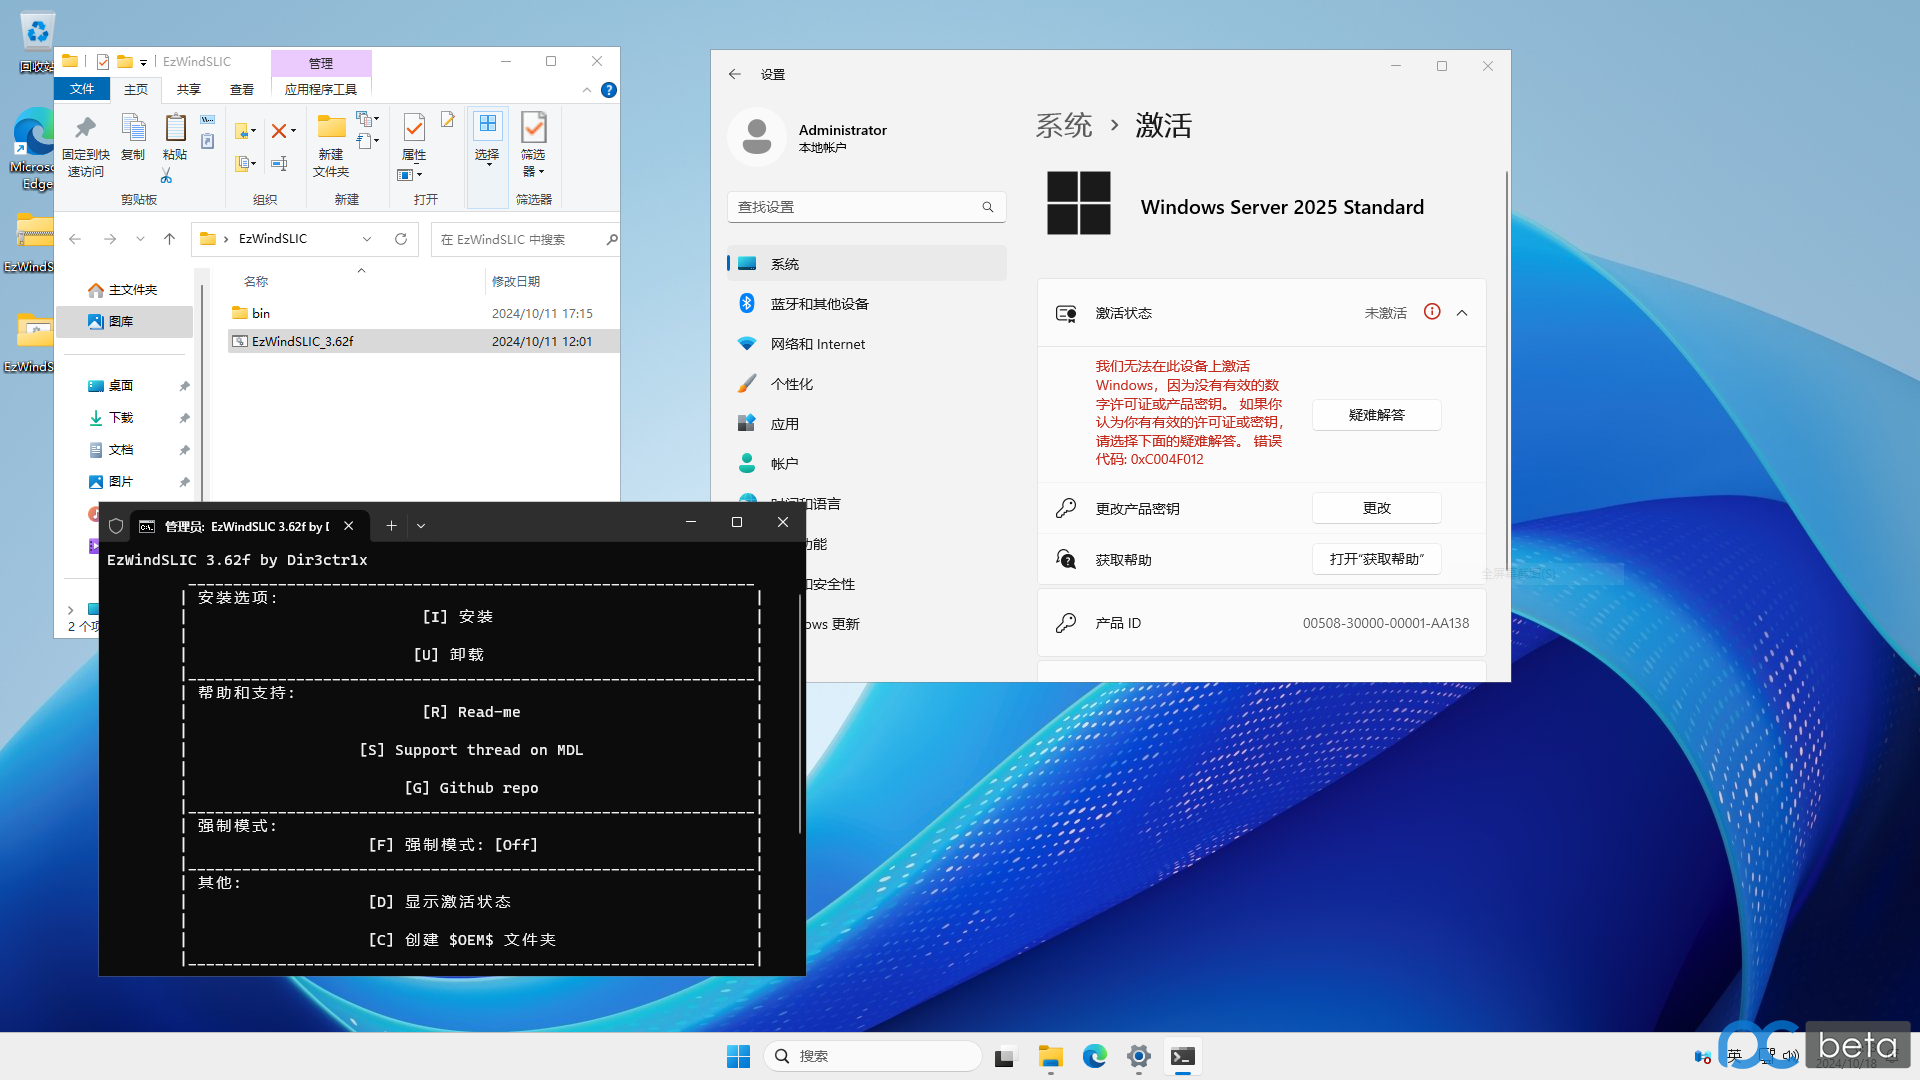Image resolution: width=1920 pixels, height=1080 pixels.
Task: Switch to the 共享 ribbon tab
Action: coord(189,89)
